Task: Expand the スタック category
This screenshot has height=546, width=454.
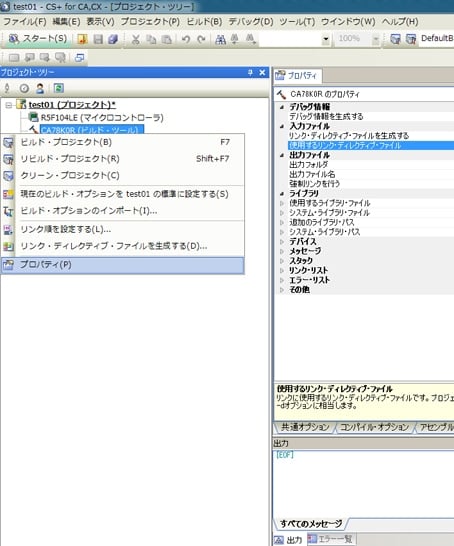Action: (x=282, y=260)
